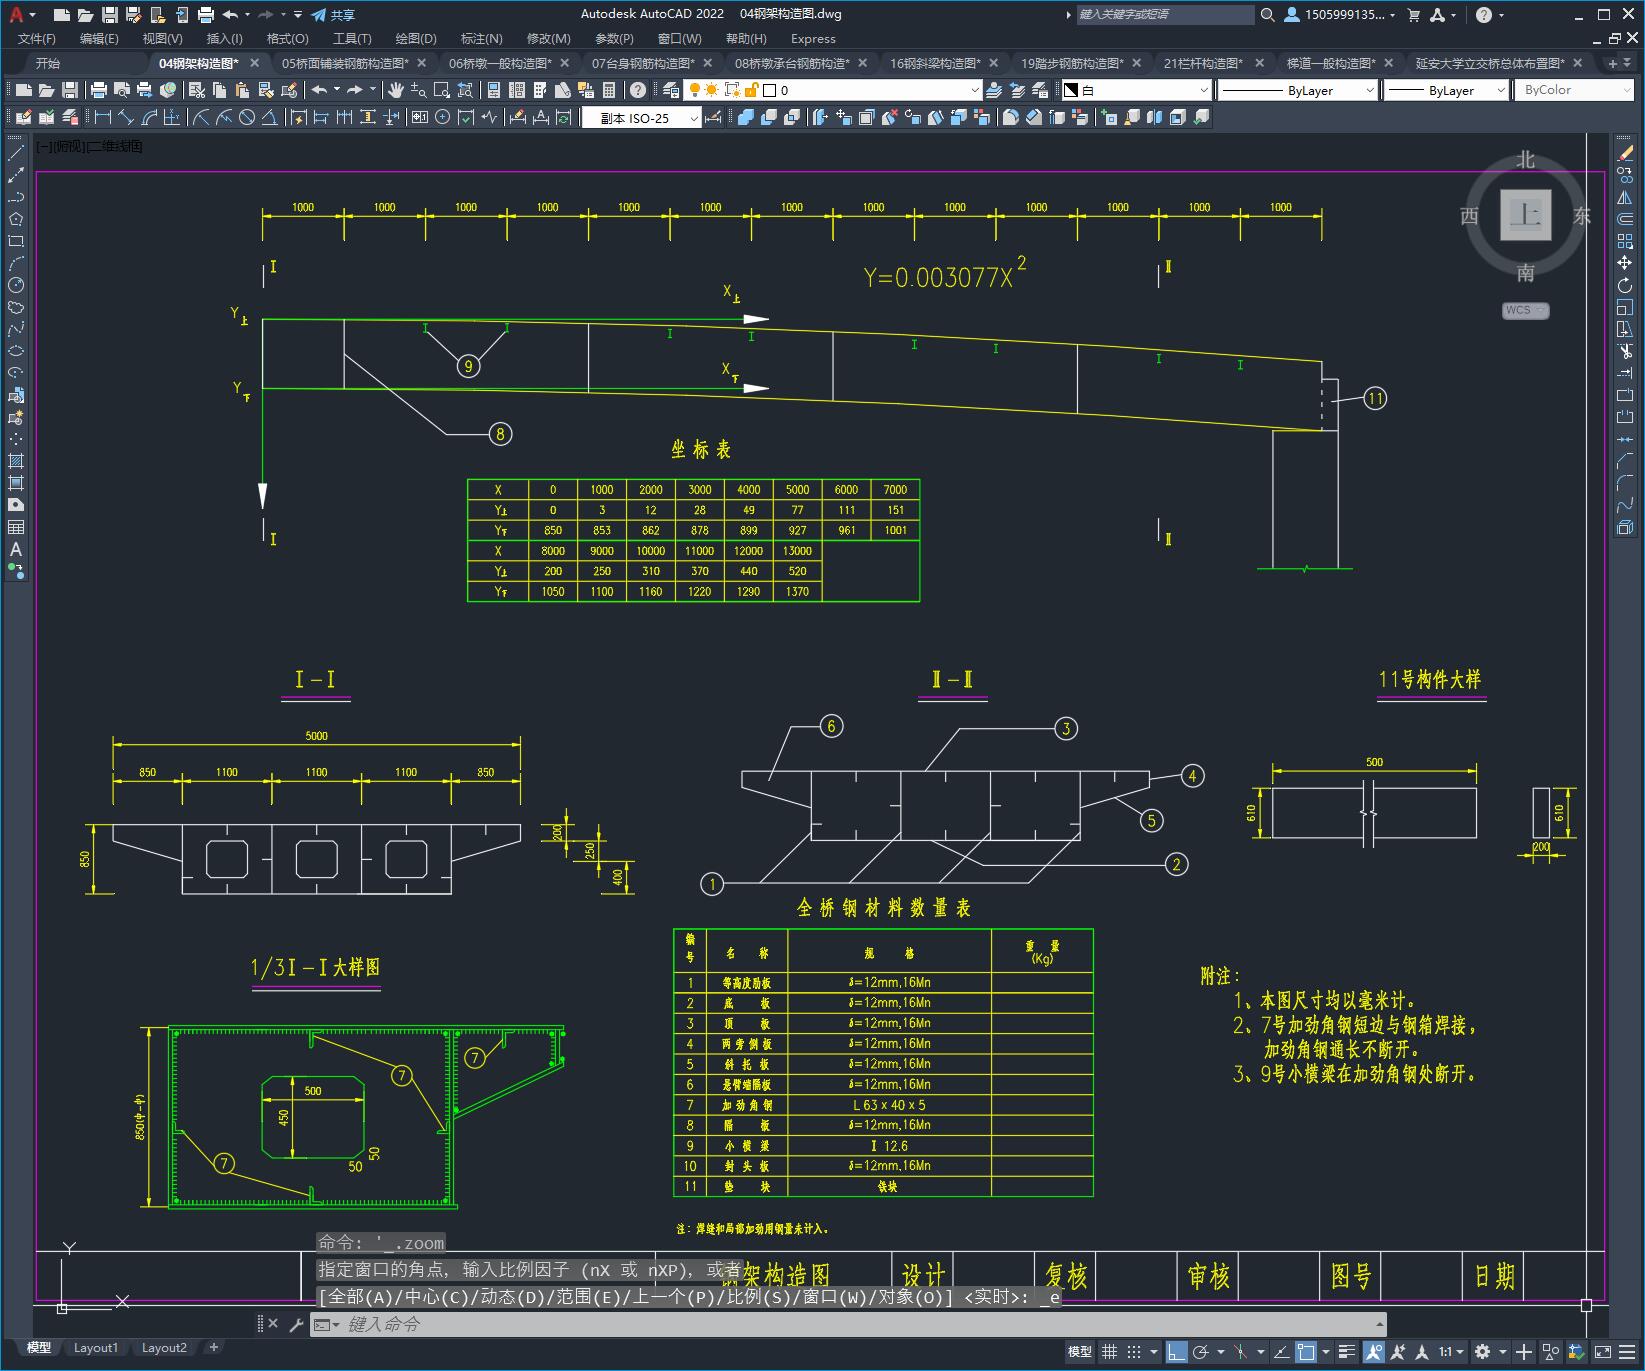
Task: Toggle object snap tracking
Action: pos(1281,1352)
